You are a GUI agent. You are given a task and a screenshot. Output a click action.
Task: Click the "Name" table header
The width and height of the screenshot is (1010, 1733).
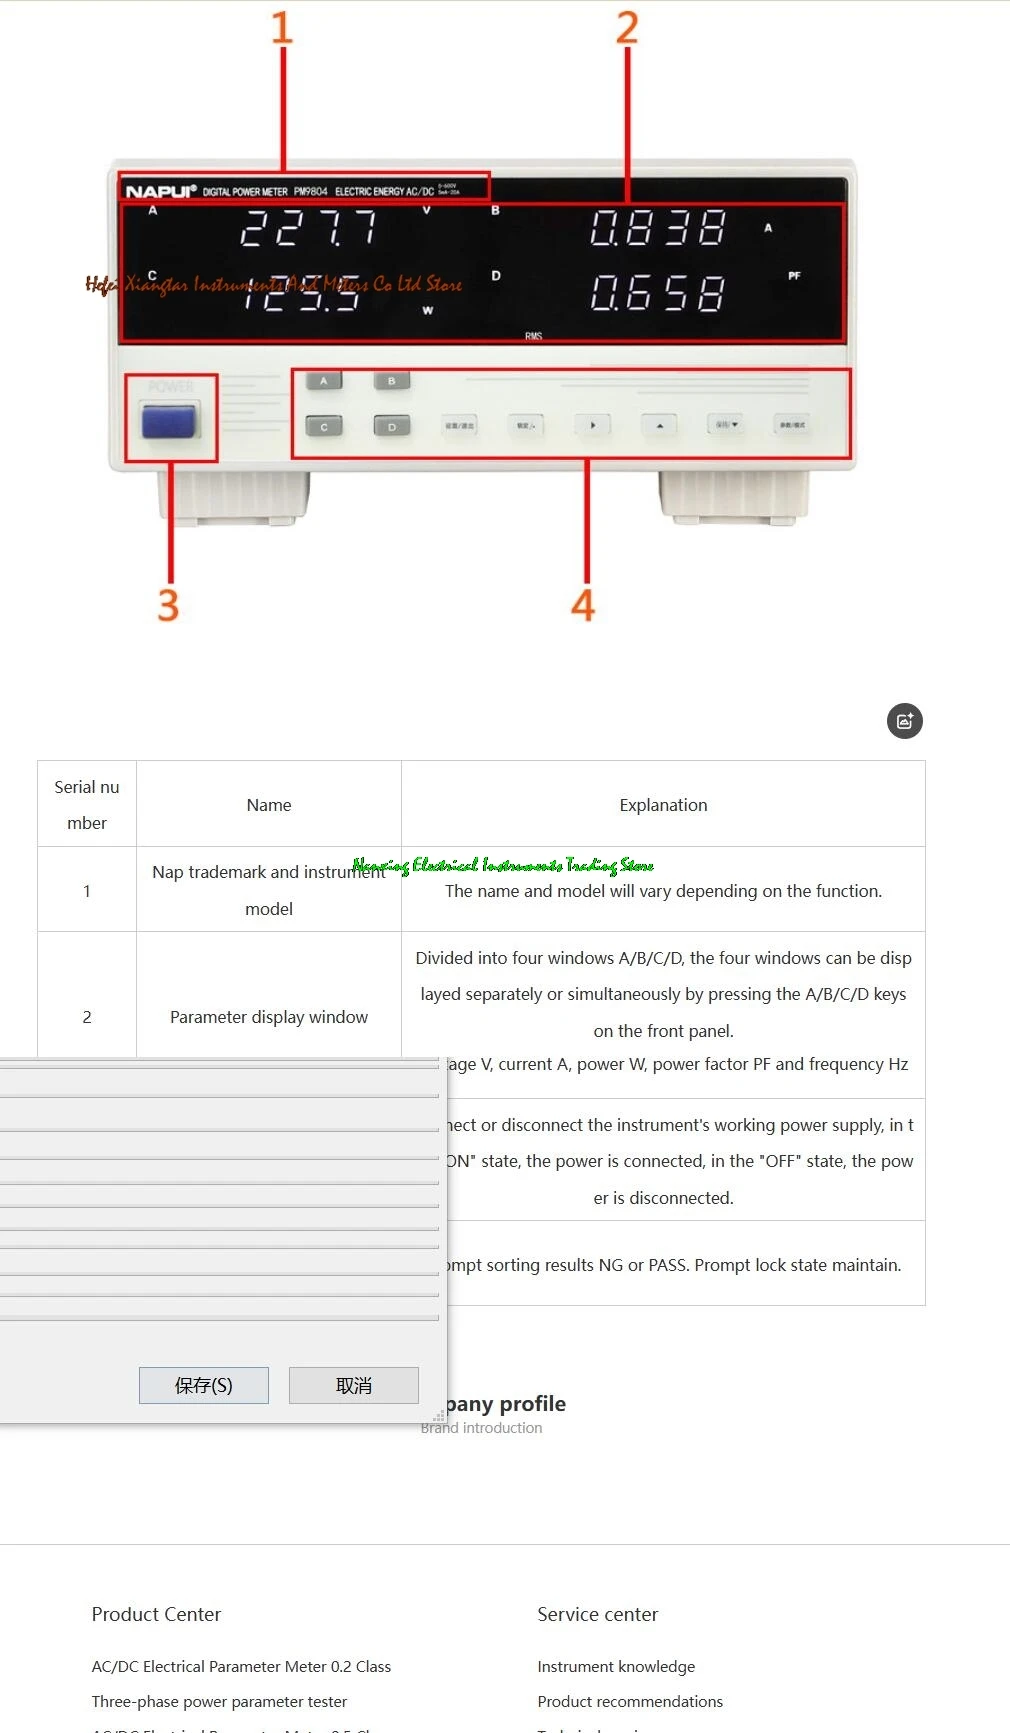(269, 805)
